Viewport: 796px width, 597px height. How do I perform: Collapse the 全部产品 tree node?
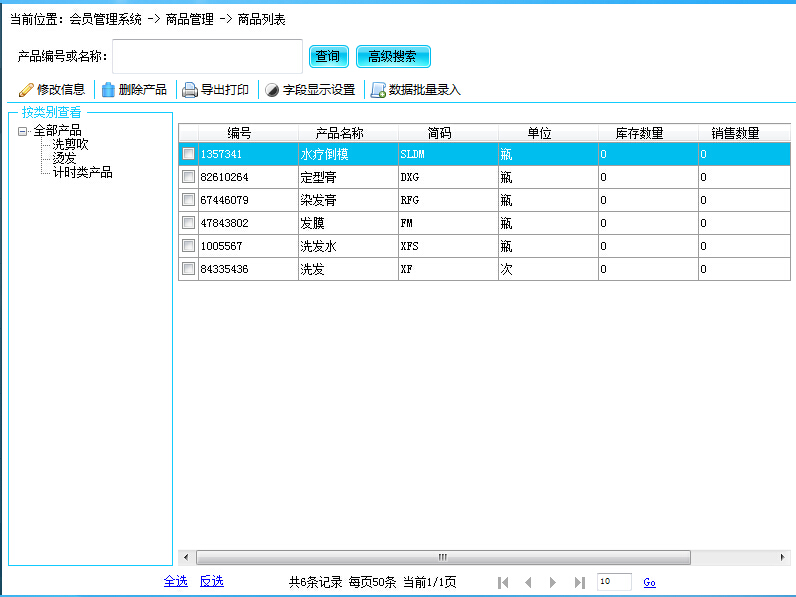coord(22,131)
